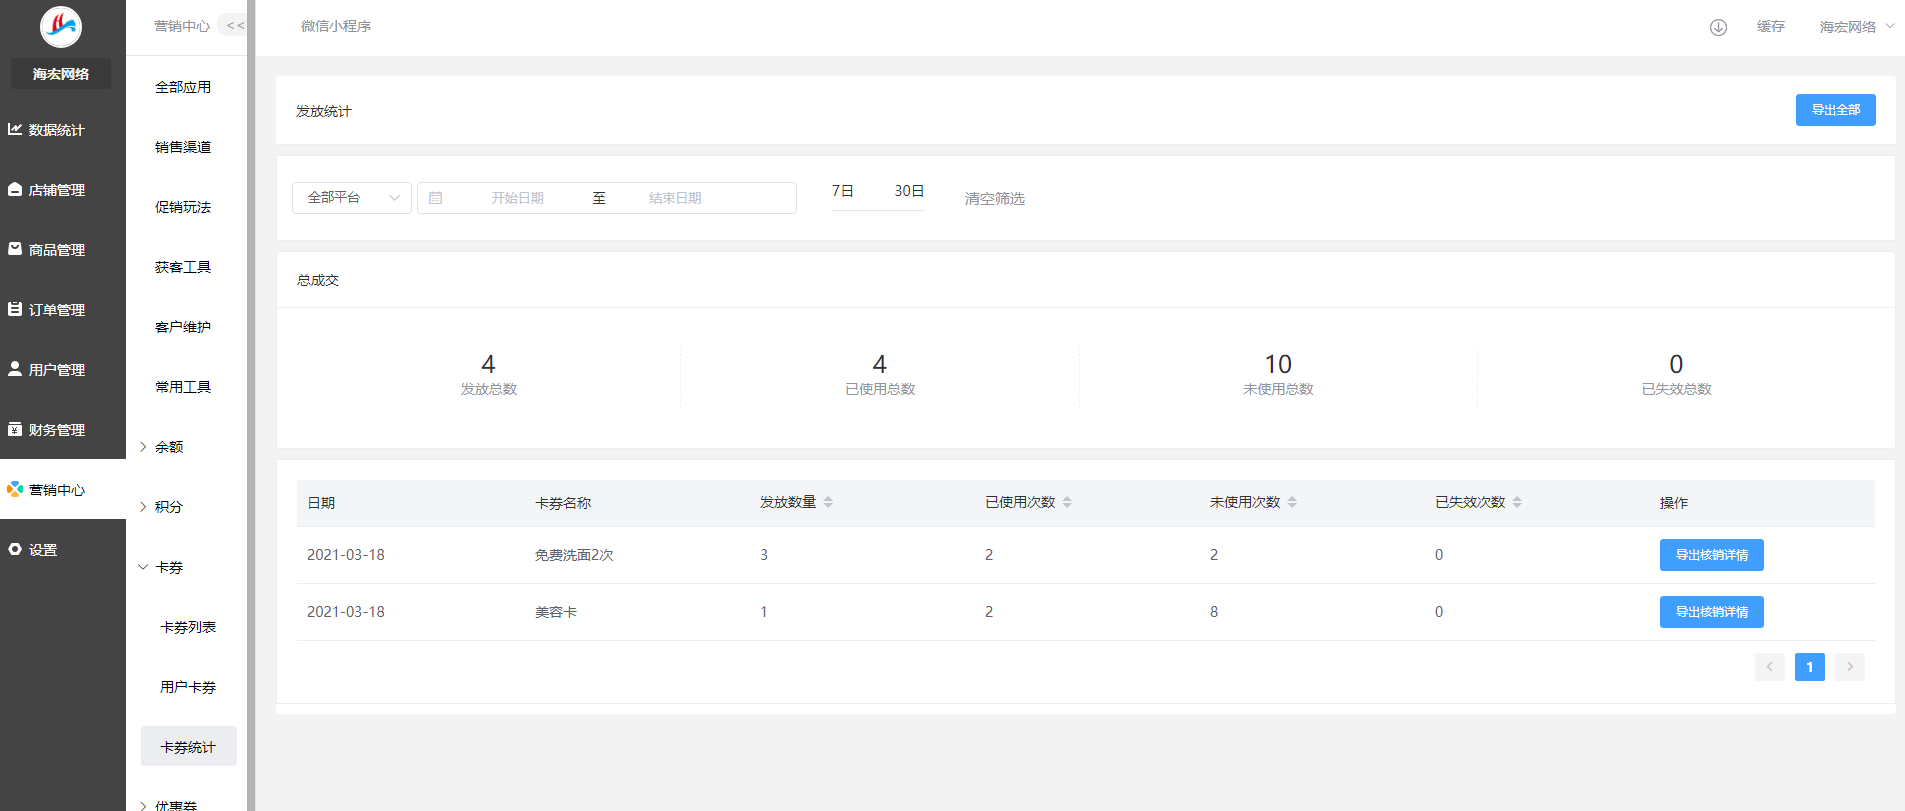Open 用户卡券 submenu item
Image resolution: width=1905 pixels, height=811 pixels.
188,687
